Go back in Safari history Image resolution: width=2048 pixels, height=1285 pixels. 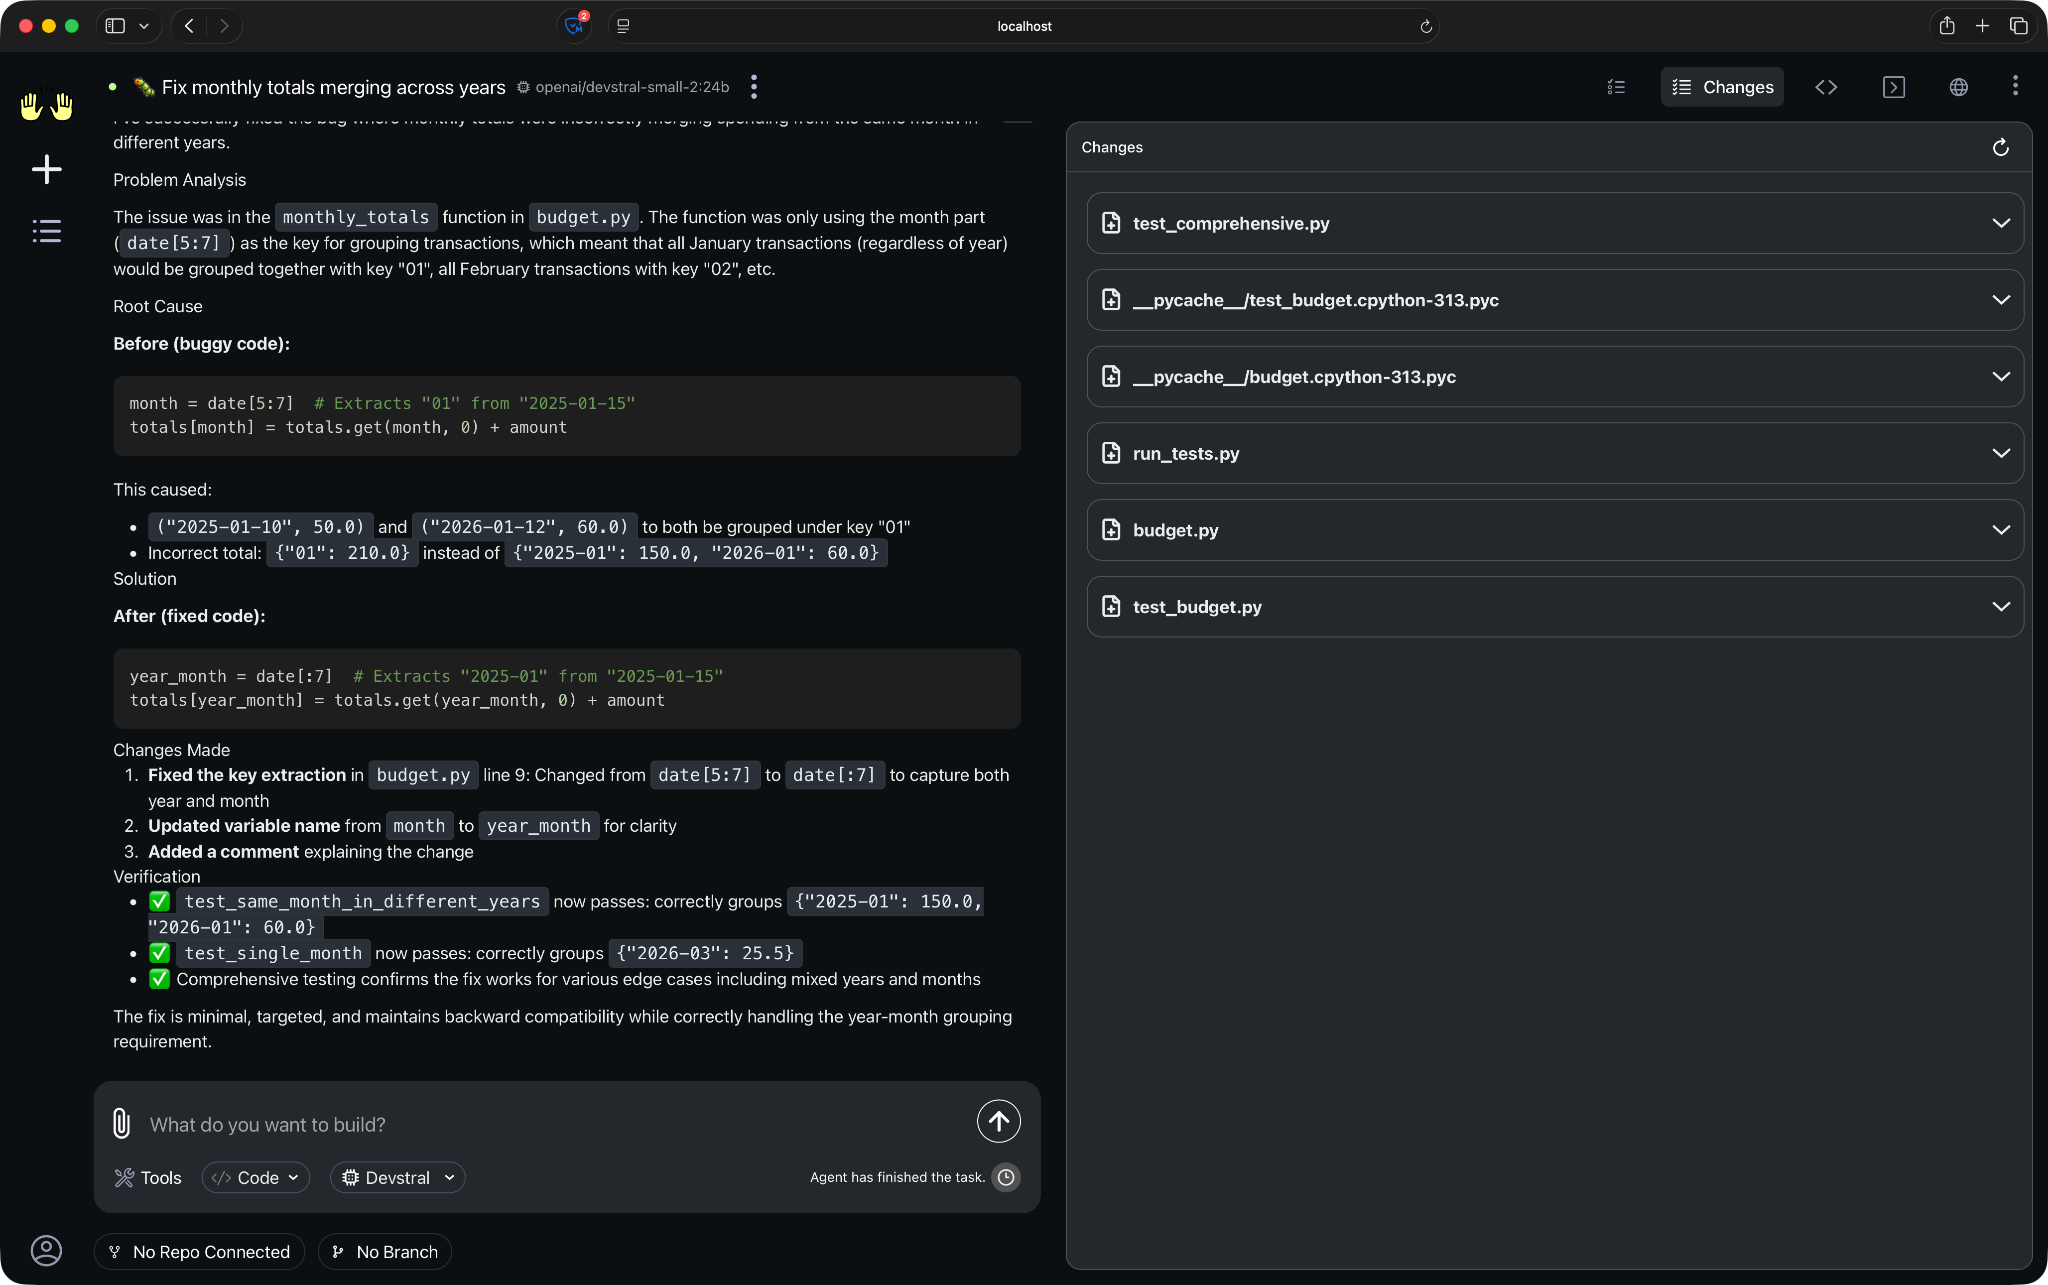point(189,26)
